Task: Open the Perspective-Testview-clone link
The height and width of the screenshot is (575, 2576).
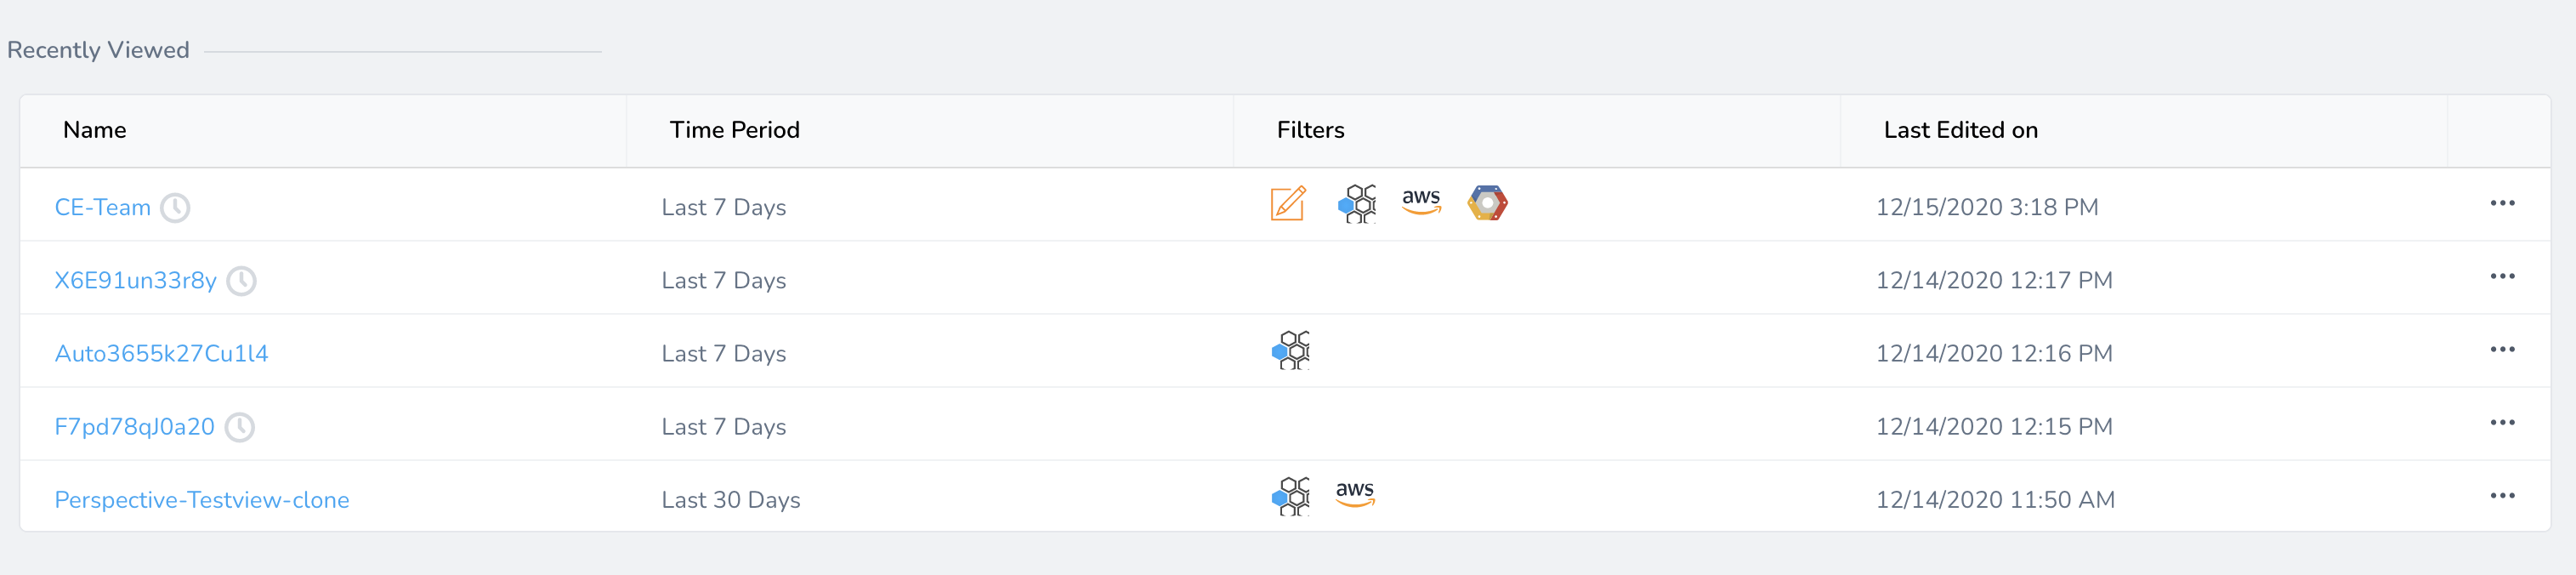Action: pos(202,500)
